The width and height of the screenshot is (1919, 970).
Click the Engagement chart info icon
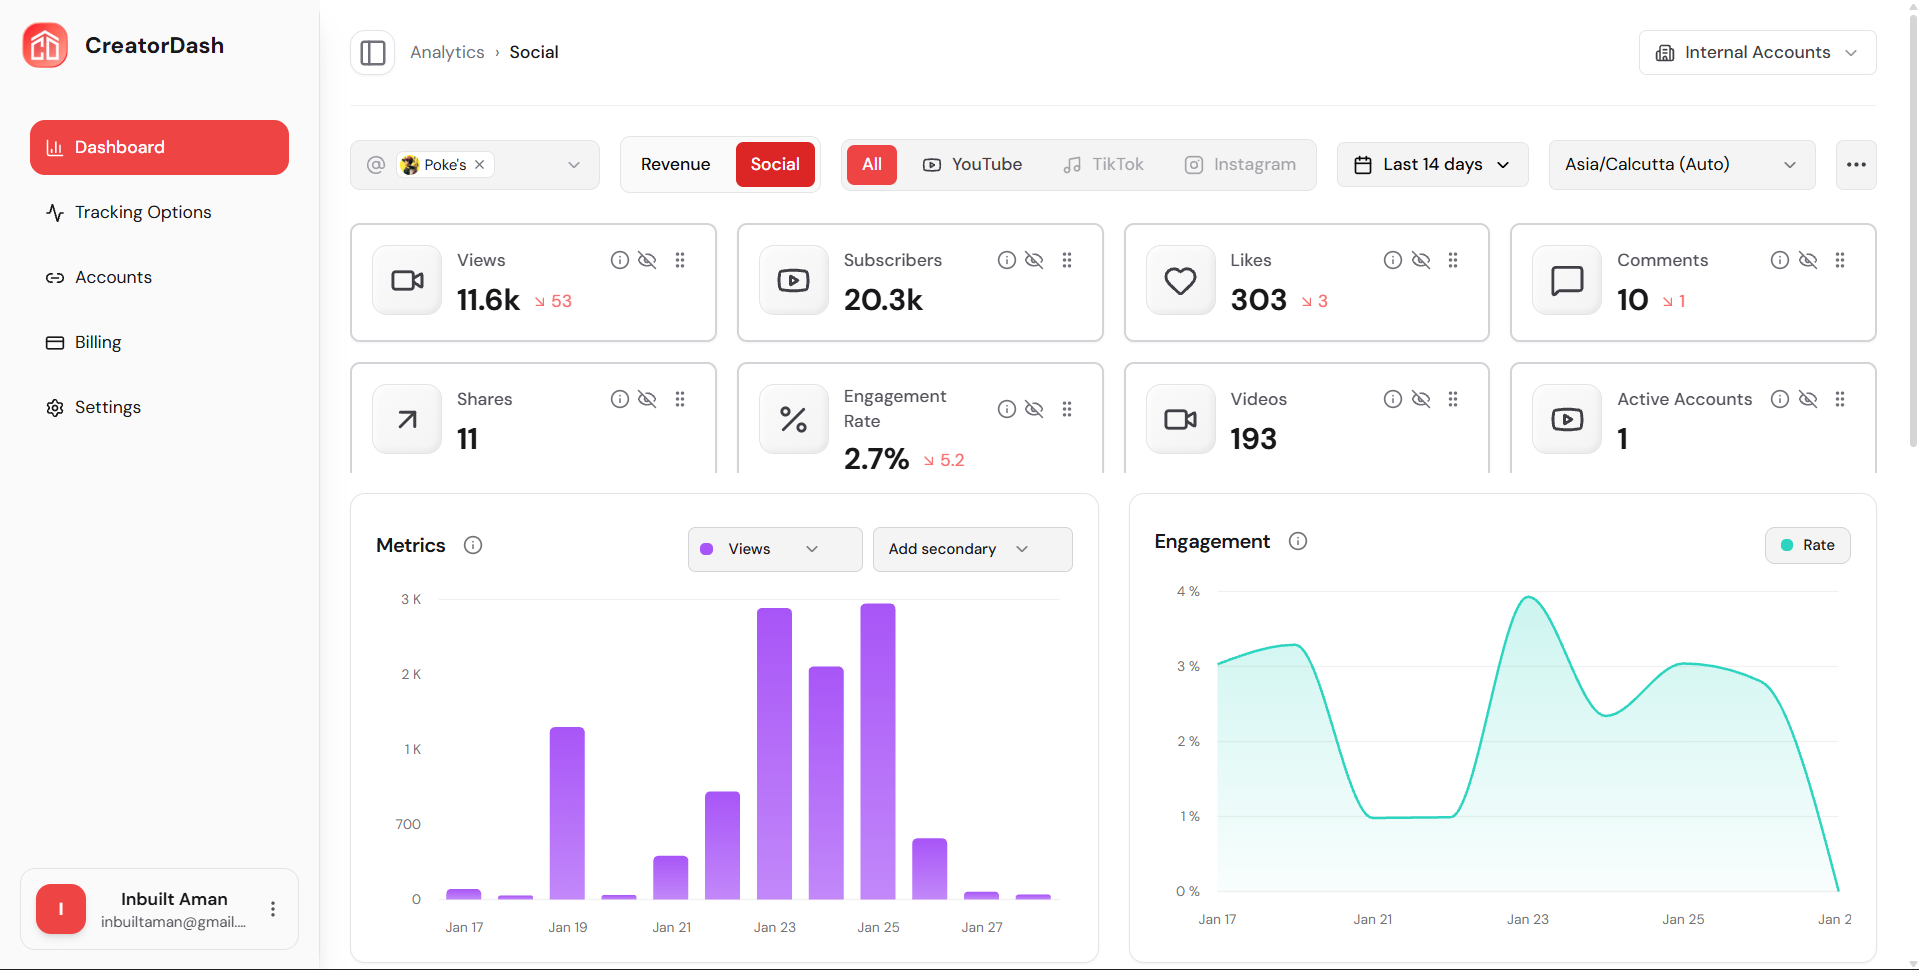pyautogui.click(x=1298, y=541)
